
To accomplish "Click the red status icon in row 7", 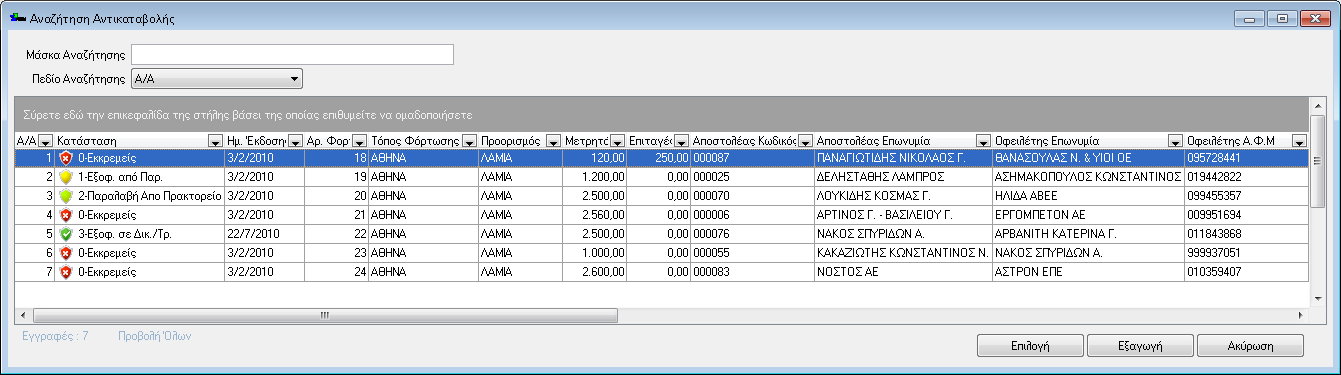I will pyautogui.click(x=66, y=272).
